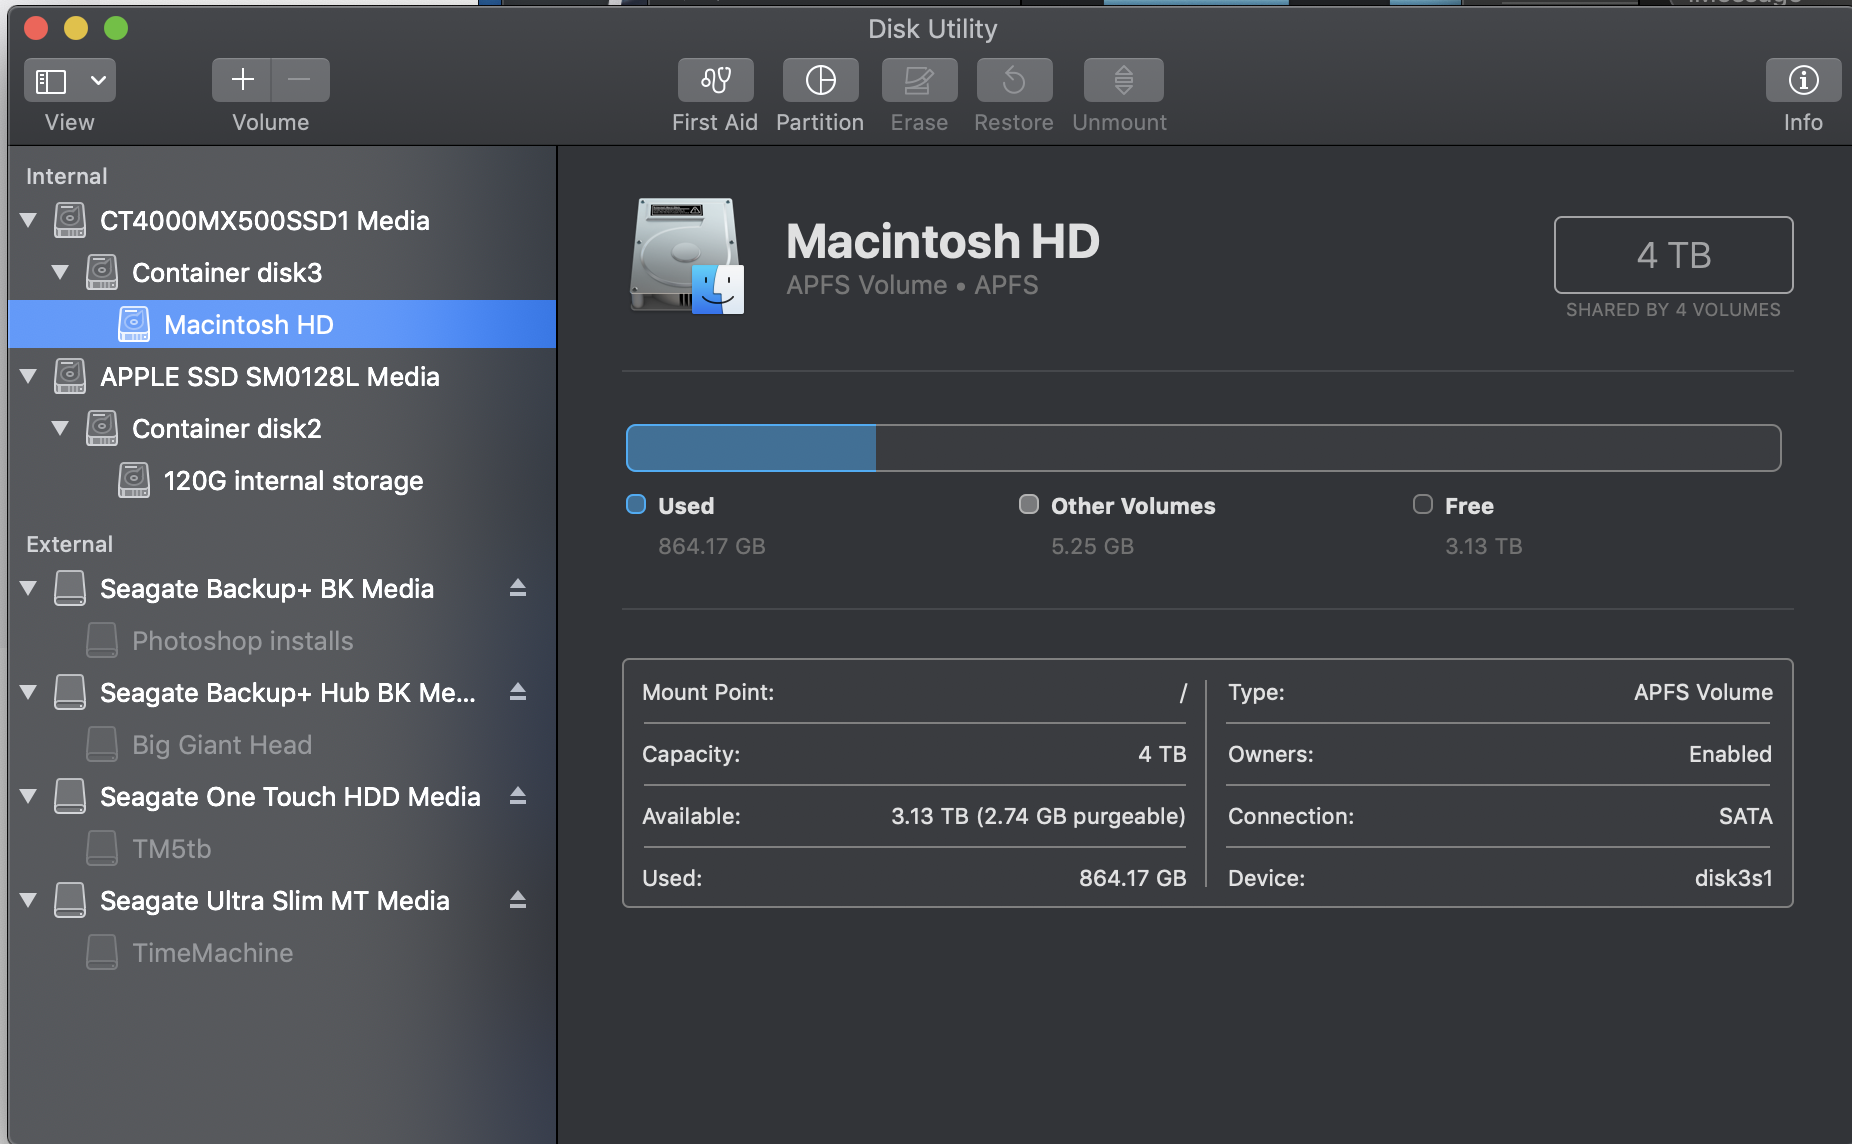1852x1144 pixels.
Task: Collapse Seagate Backup+ Hub BK triangle
Action: (x=29, y=692)
